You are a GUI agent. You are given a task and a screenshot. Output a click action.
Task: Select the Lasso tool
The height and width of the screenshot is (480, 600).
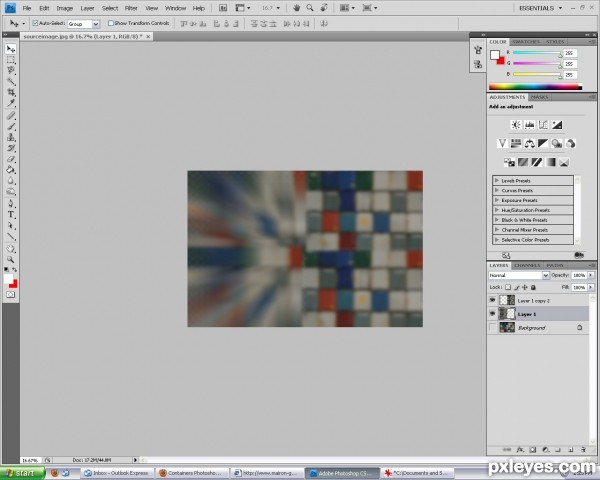pos(11,70)
